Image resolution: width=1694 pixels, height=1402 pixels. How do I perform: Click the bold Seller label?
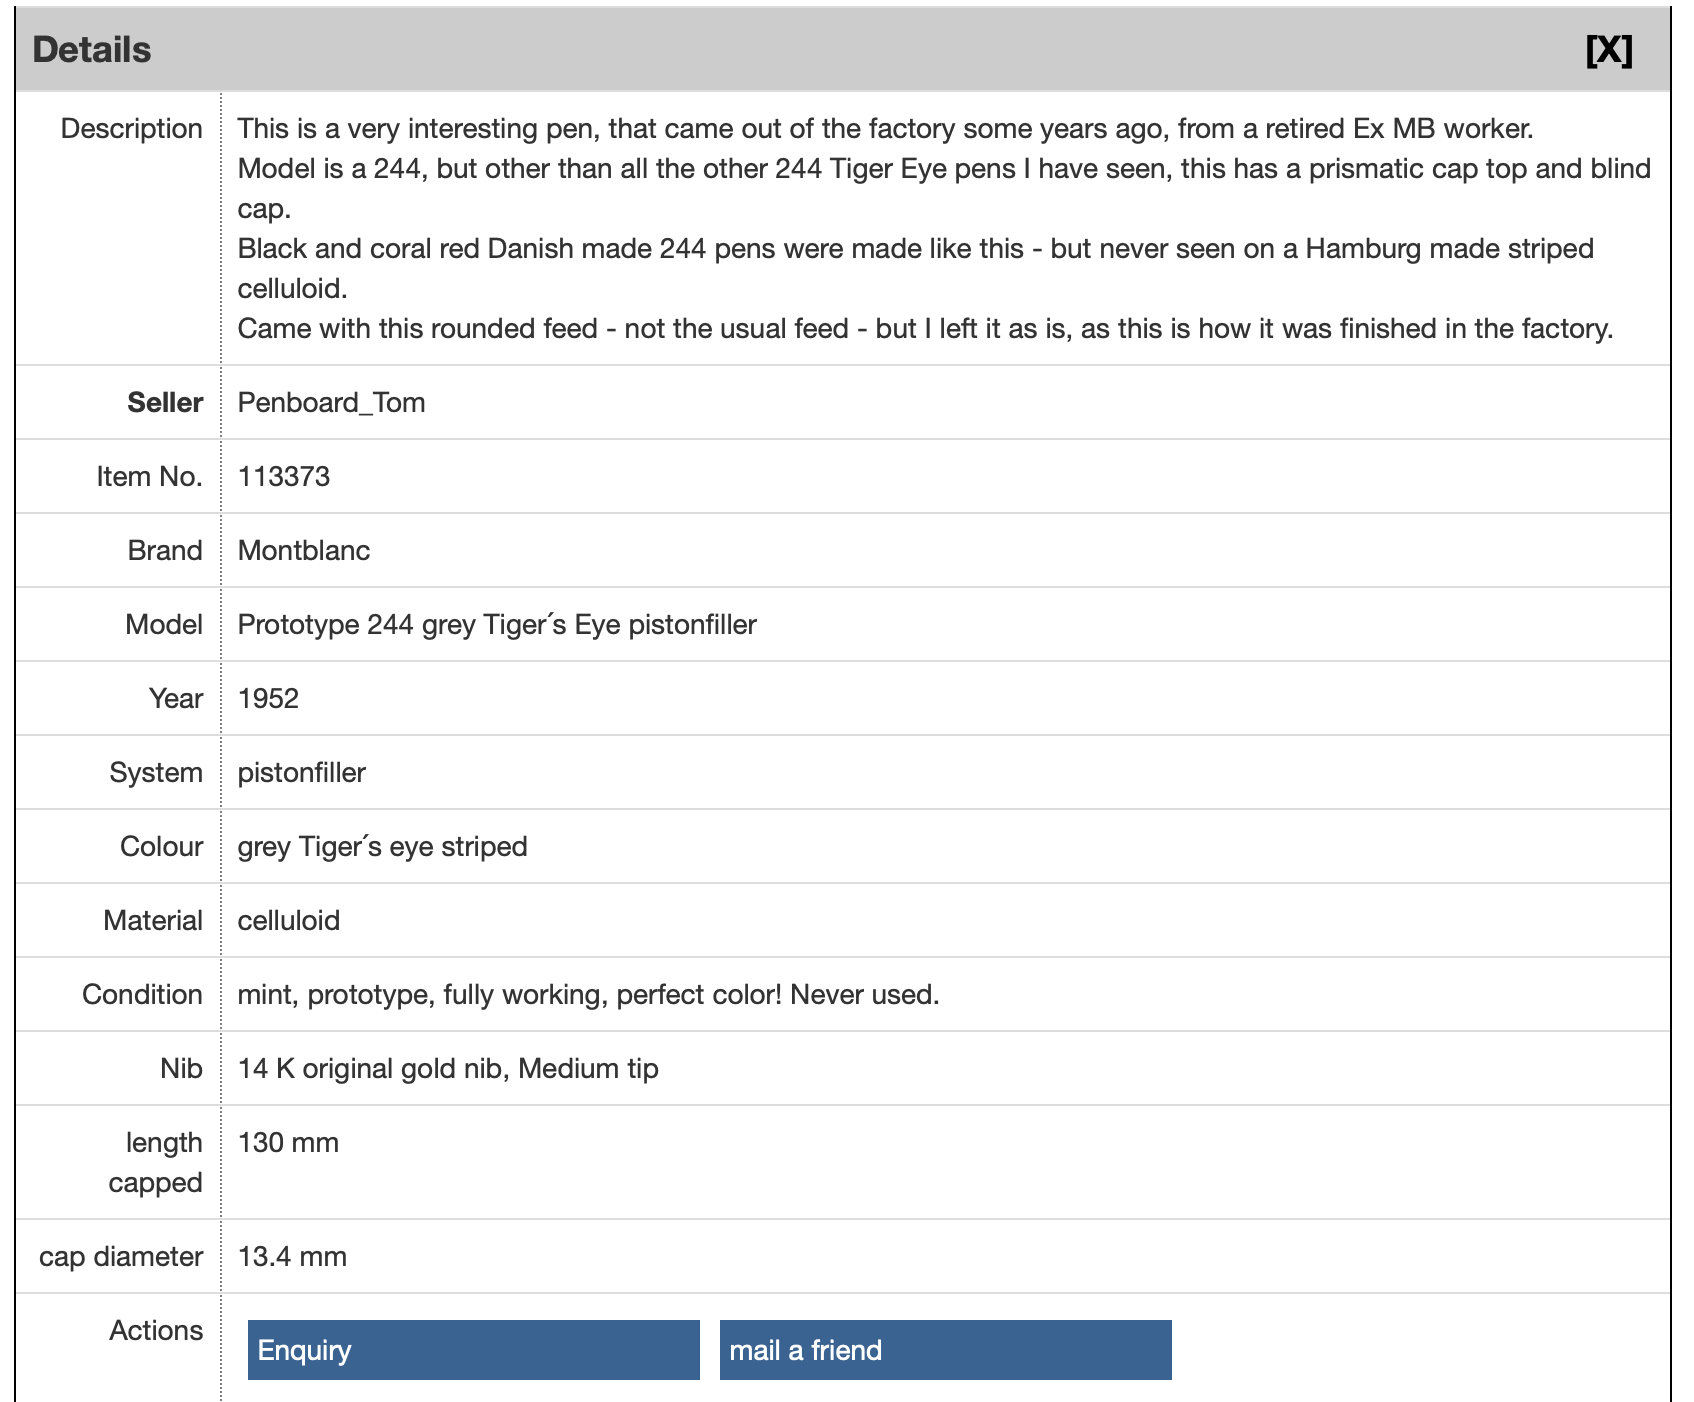coord(165,402)
